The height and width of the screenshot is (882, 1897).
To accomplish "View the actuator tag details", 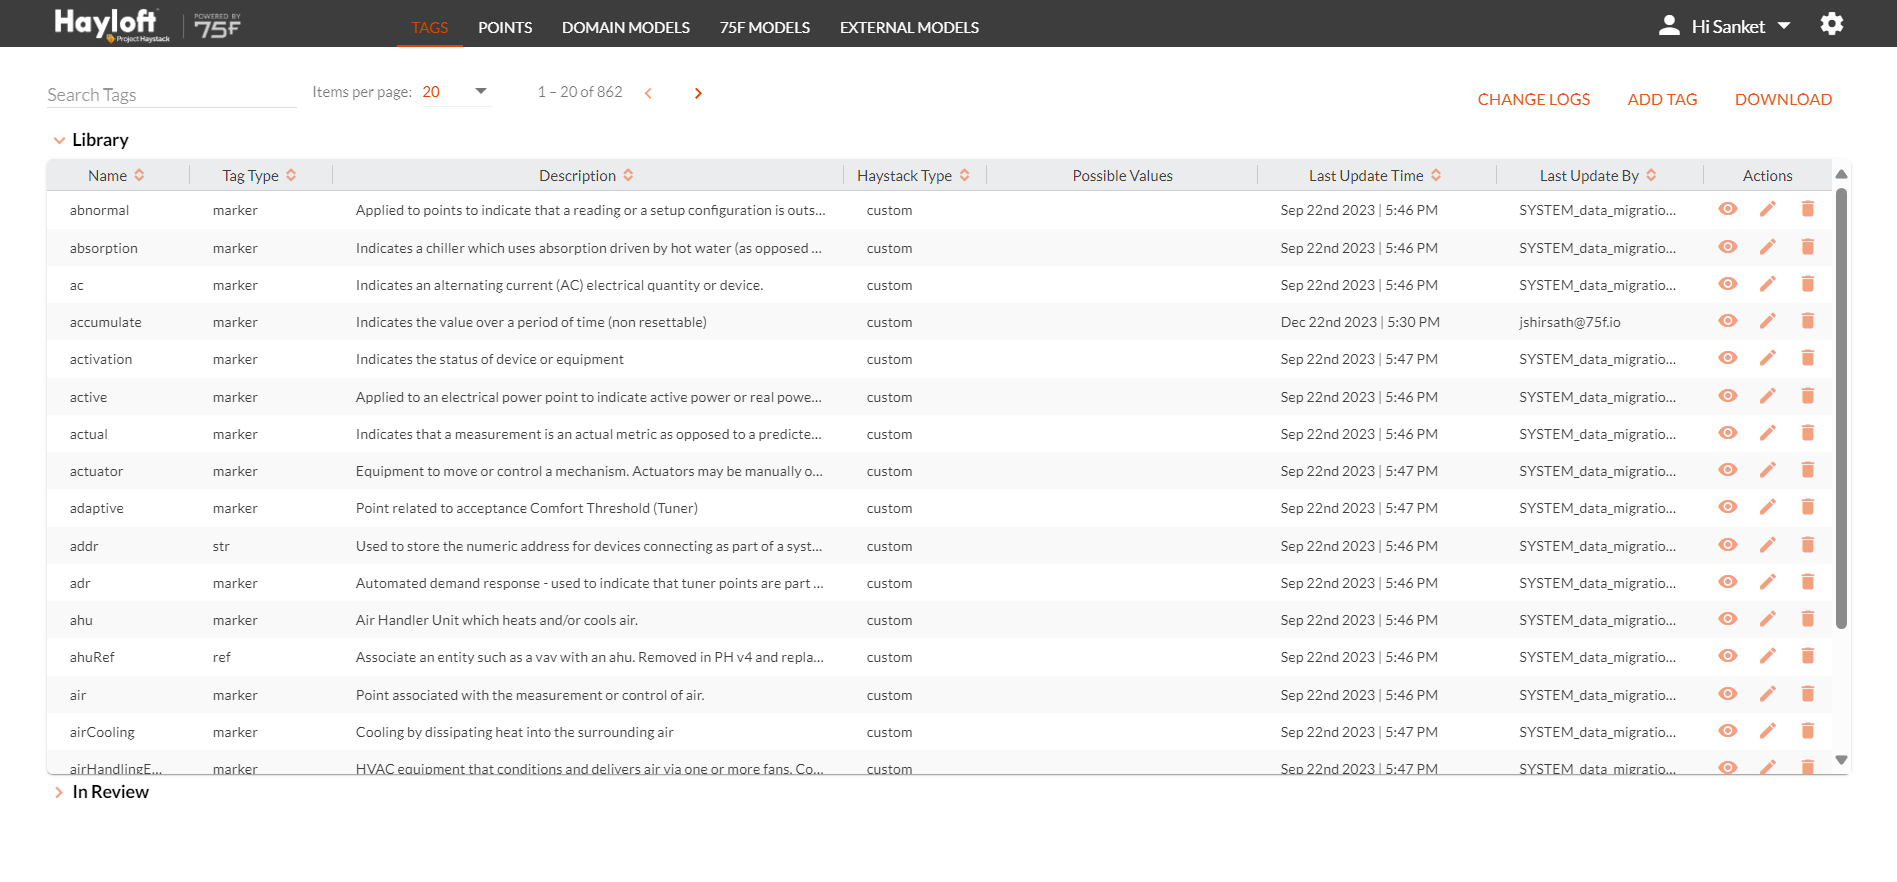I will (x=1728, y=470).
